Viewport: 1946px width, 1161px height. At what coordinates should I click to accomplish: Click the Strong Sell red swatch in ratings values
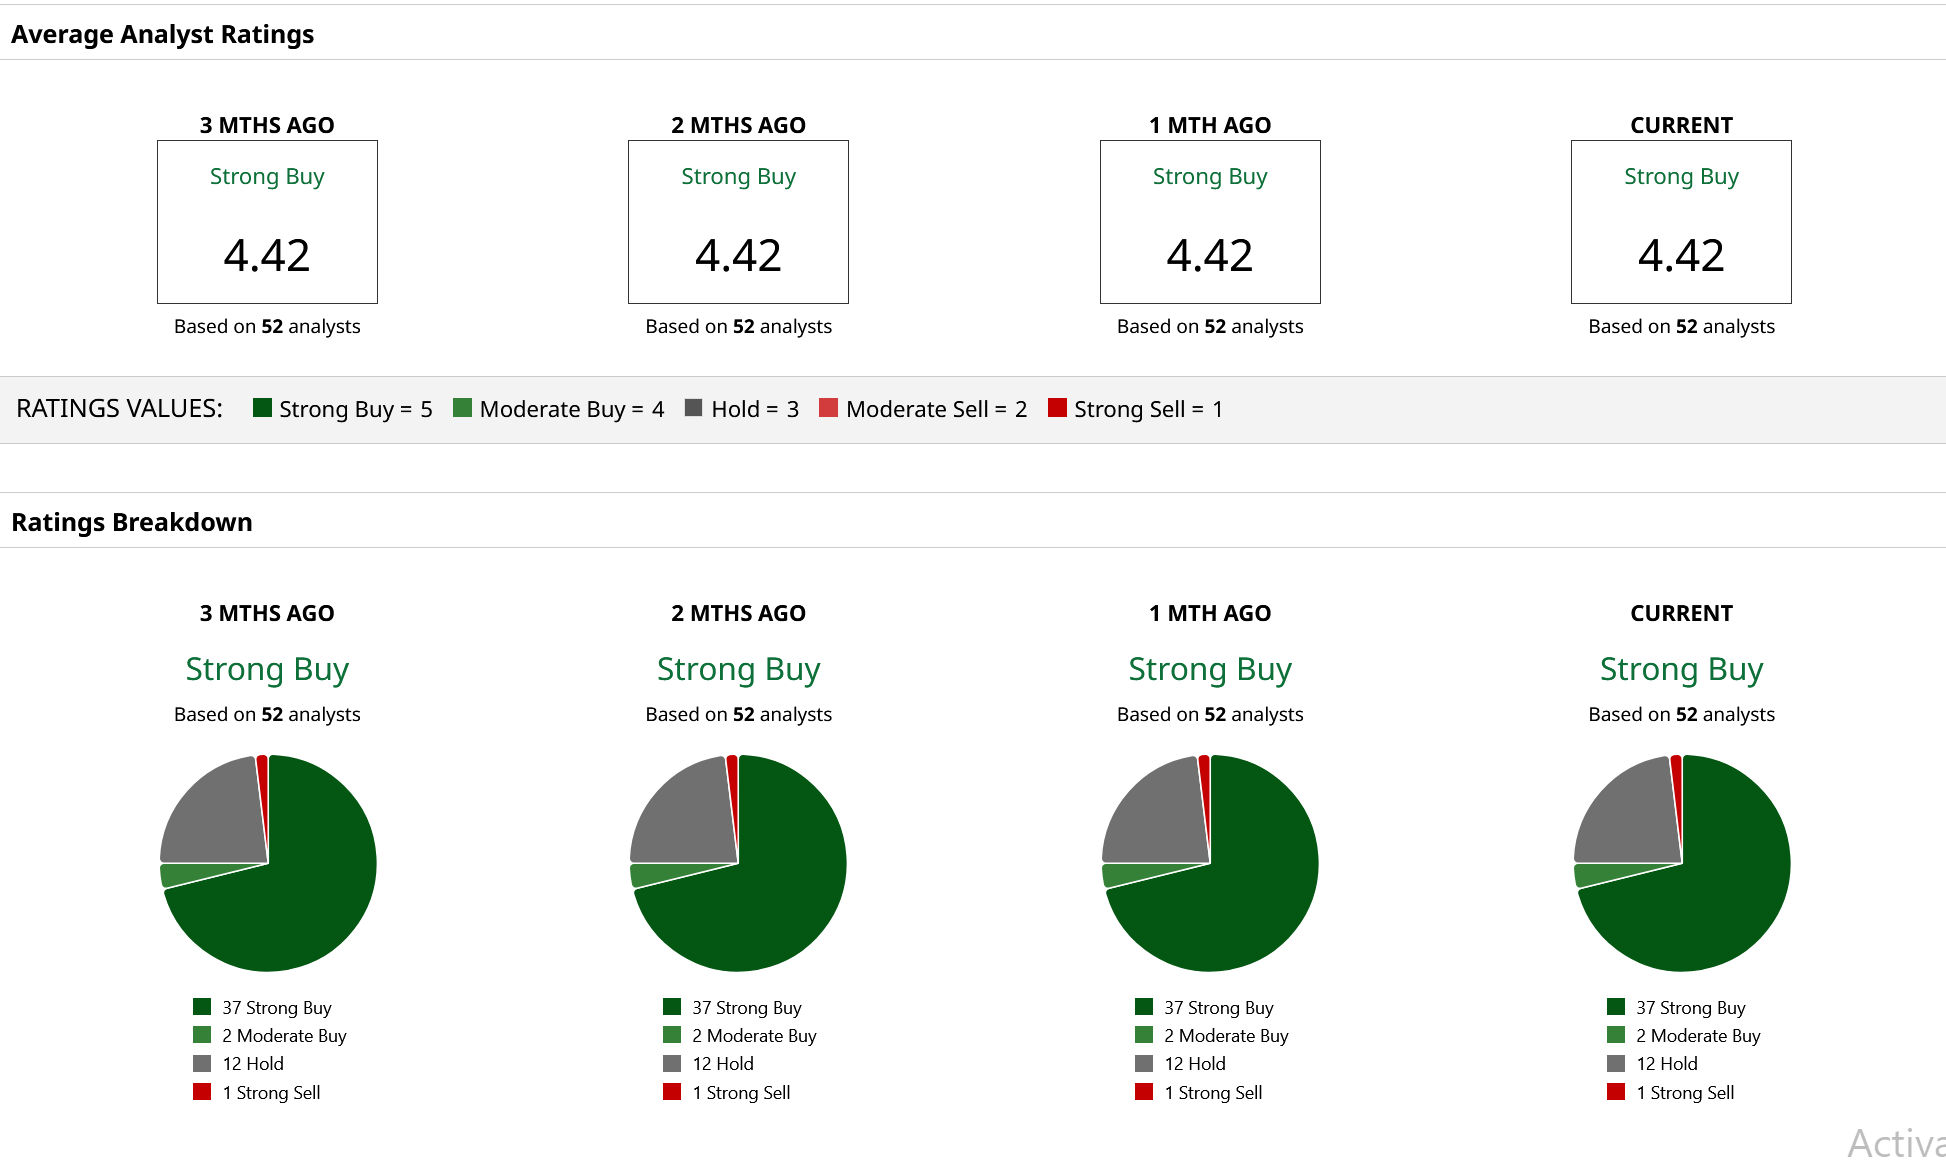tap(1057, 407)
